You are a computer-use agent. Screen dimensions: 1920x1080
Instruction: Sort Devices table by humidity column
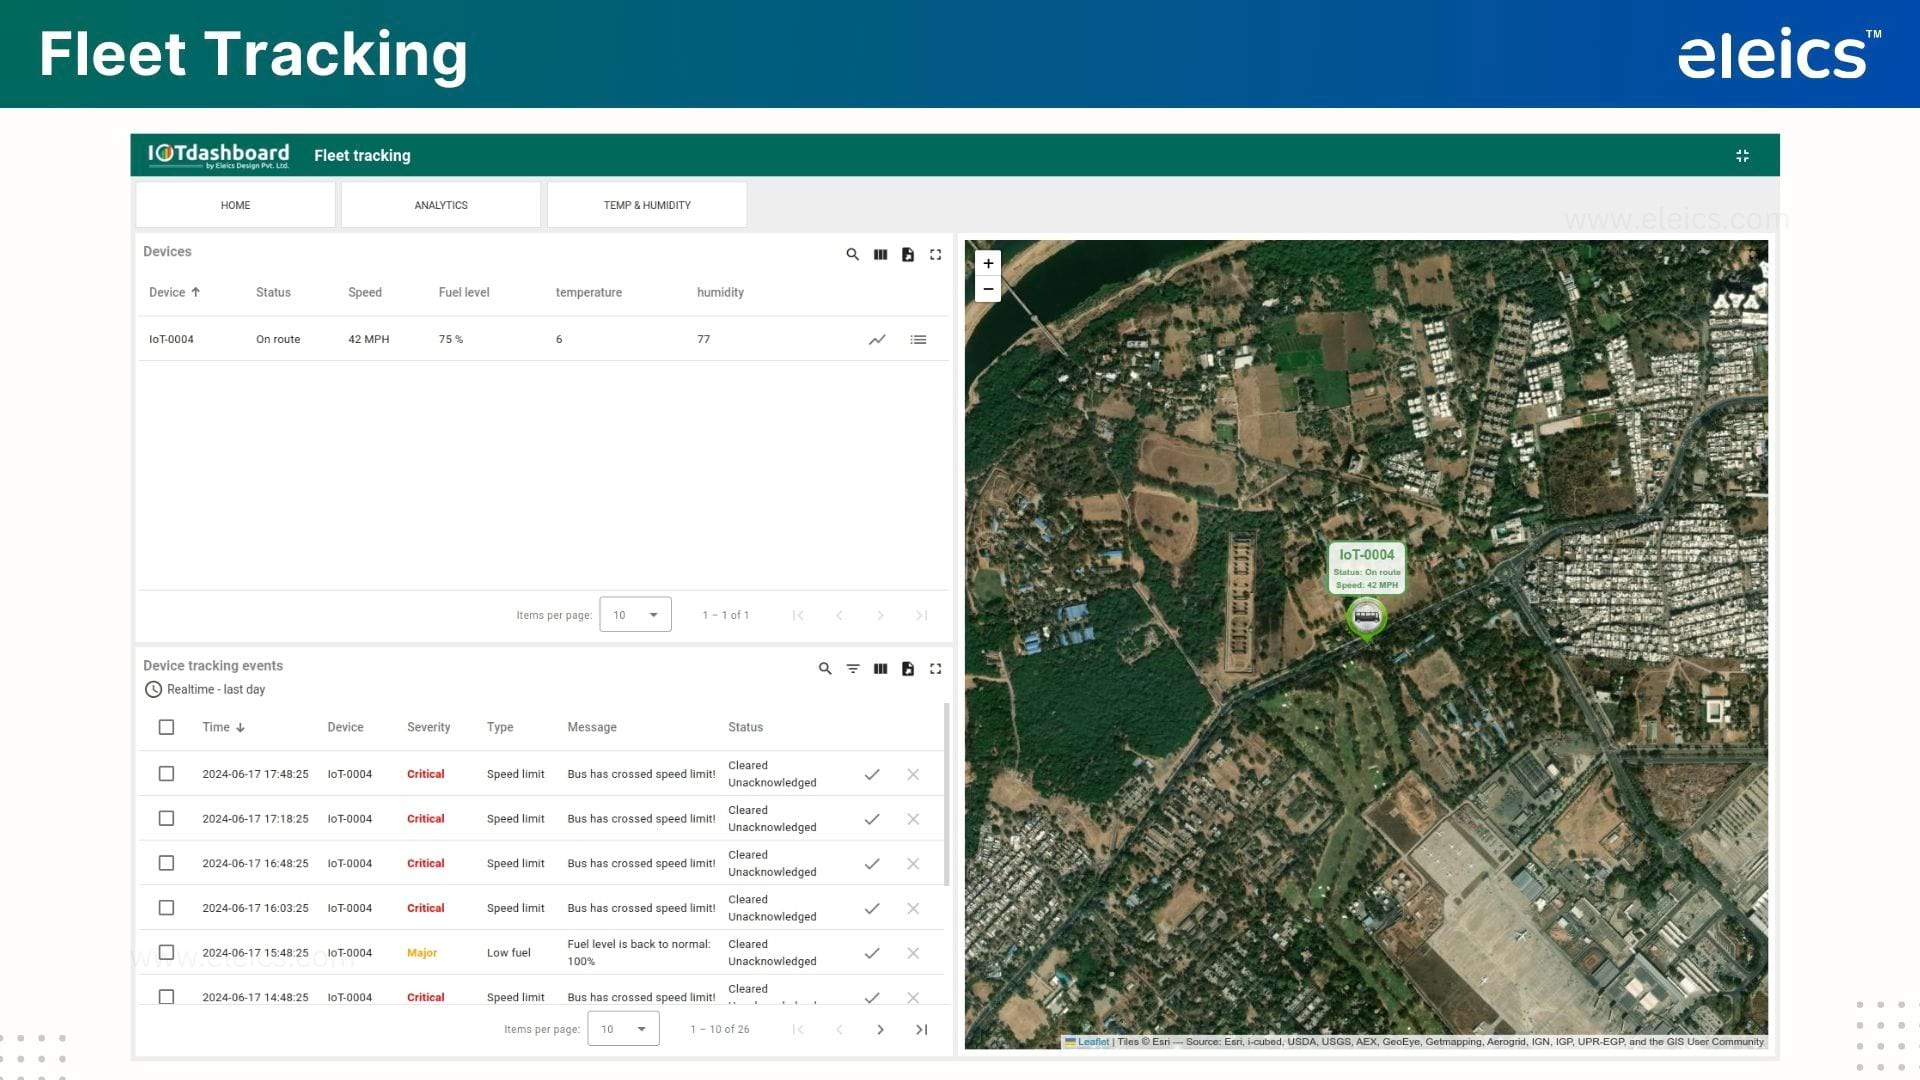pos(720,293)
